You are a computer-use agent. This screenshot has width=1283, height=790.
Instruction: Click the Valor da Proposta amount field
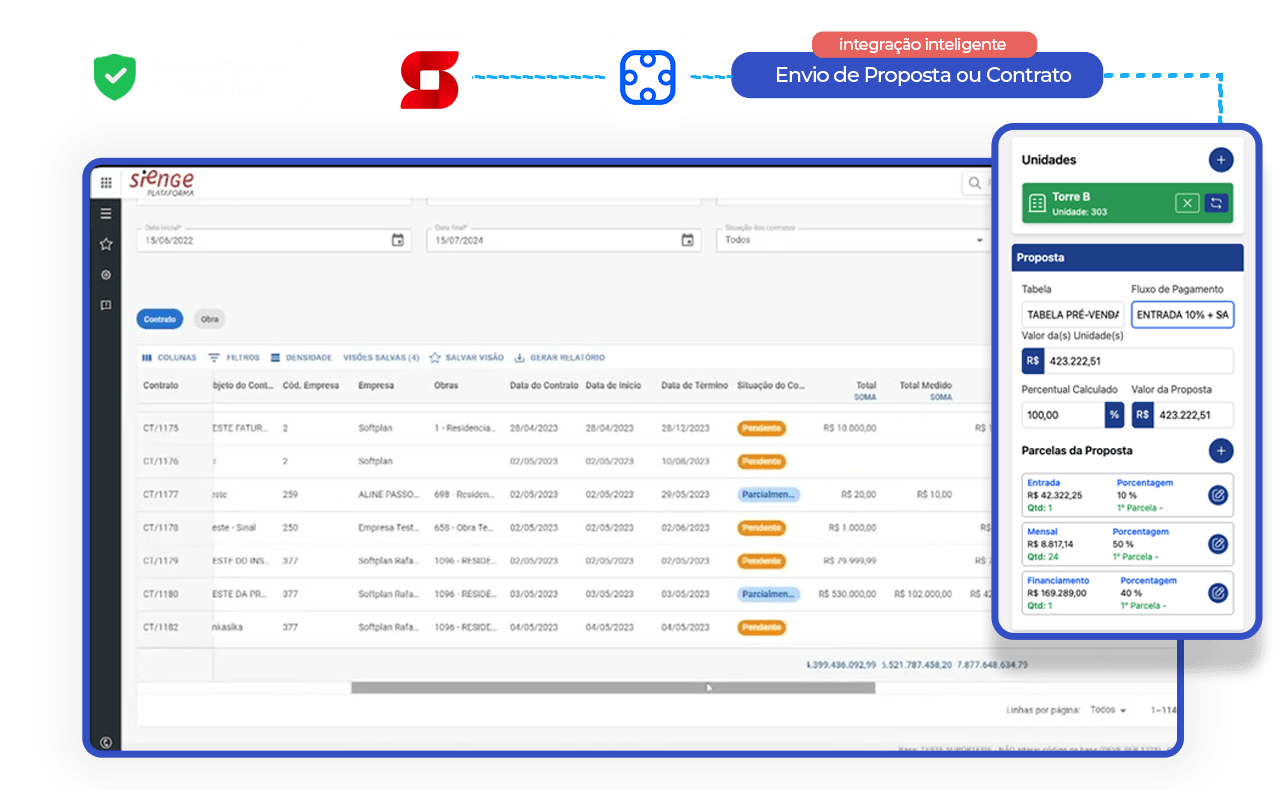click(1194, 415)
